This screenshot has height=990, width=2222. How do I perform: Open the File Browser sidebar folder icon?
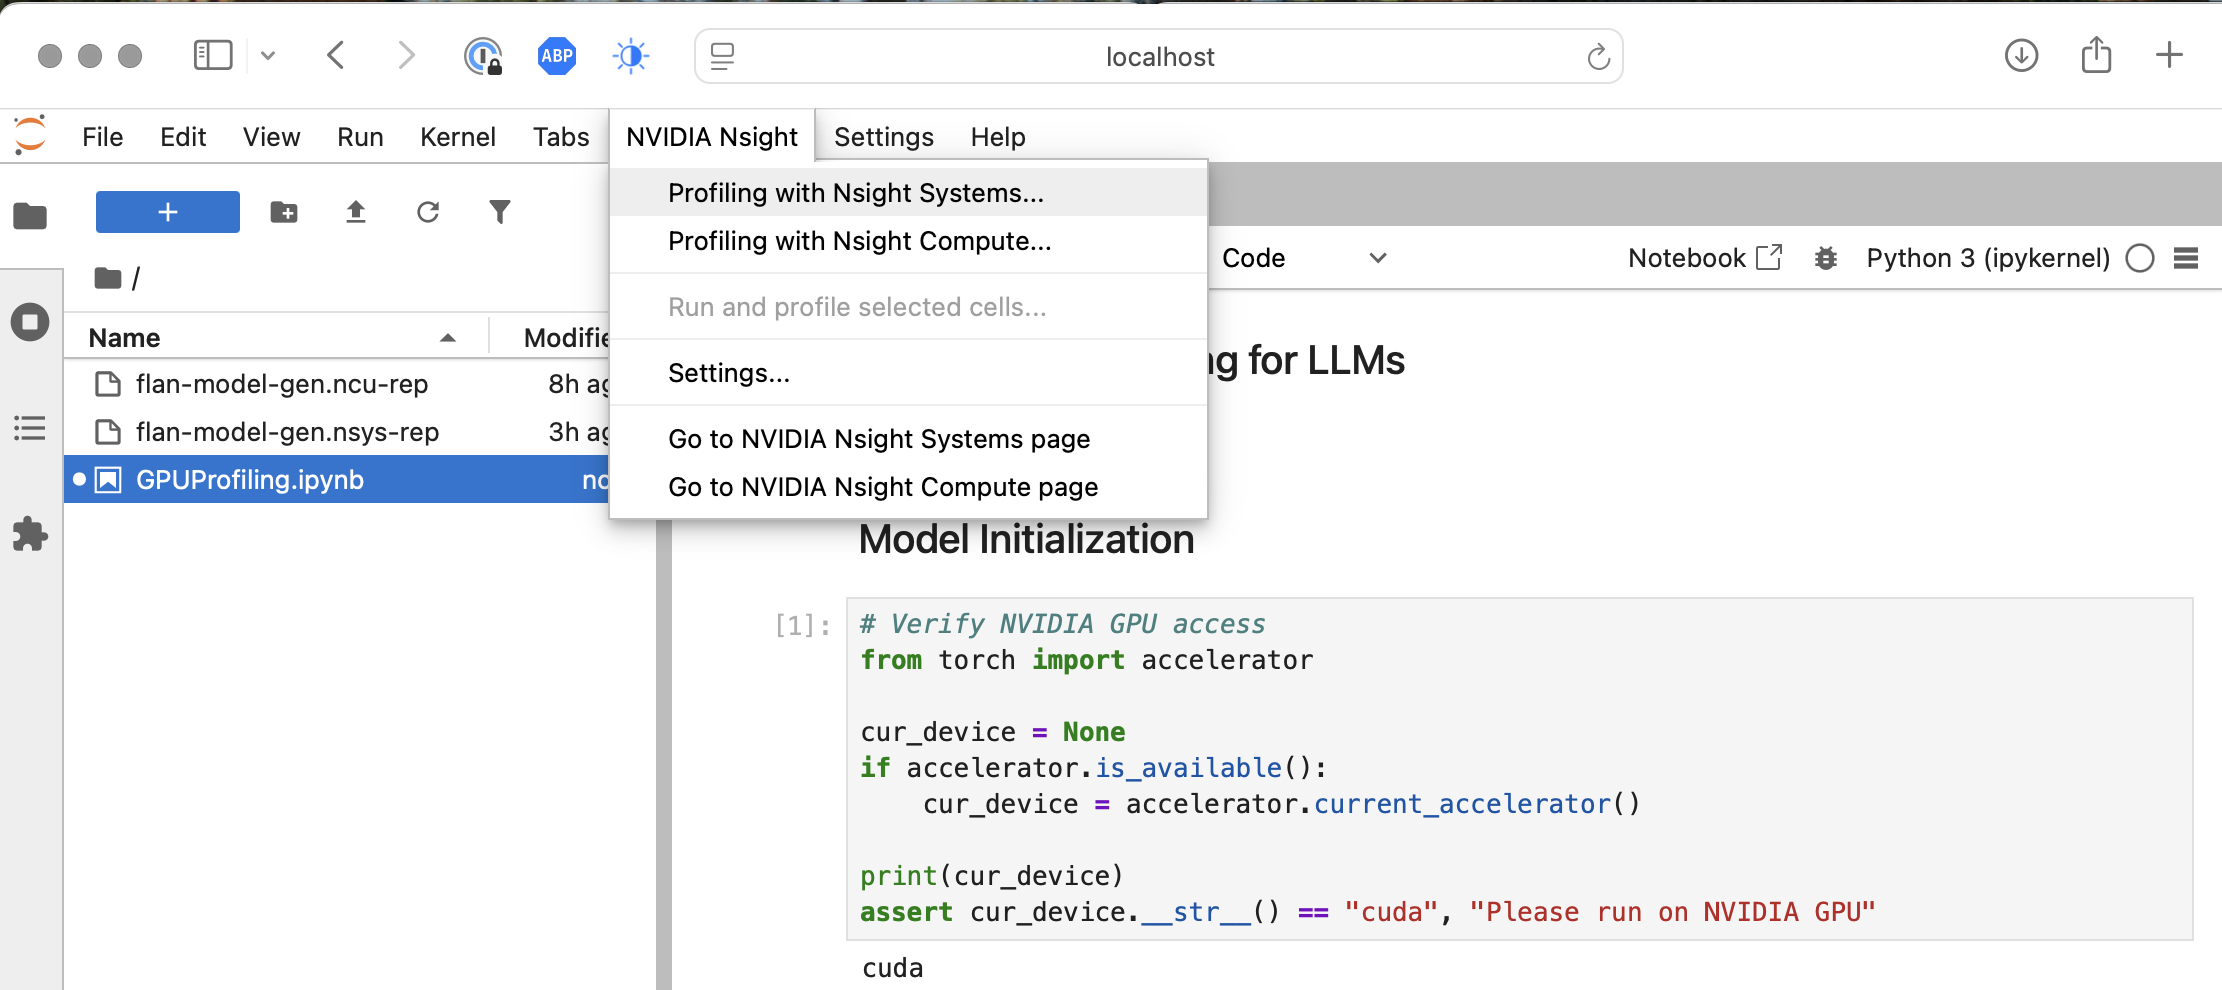(30, 215)
